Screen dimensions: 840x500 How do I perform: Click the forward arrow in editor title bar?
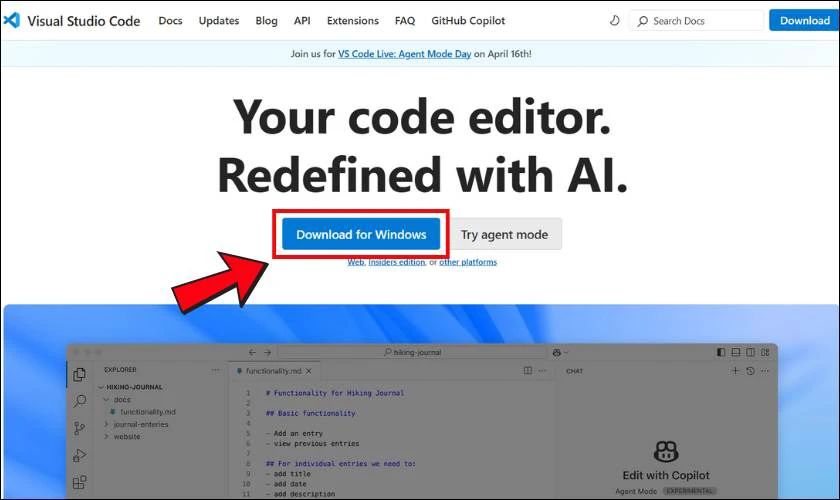267,353
